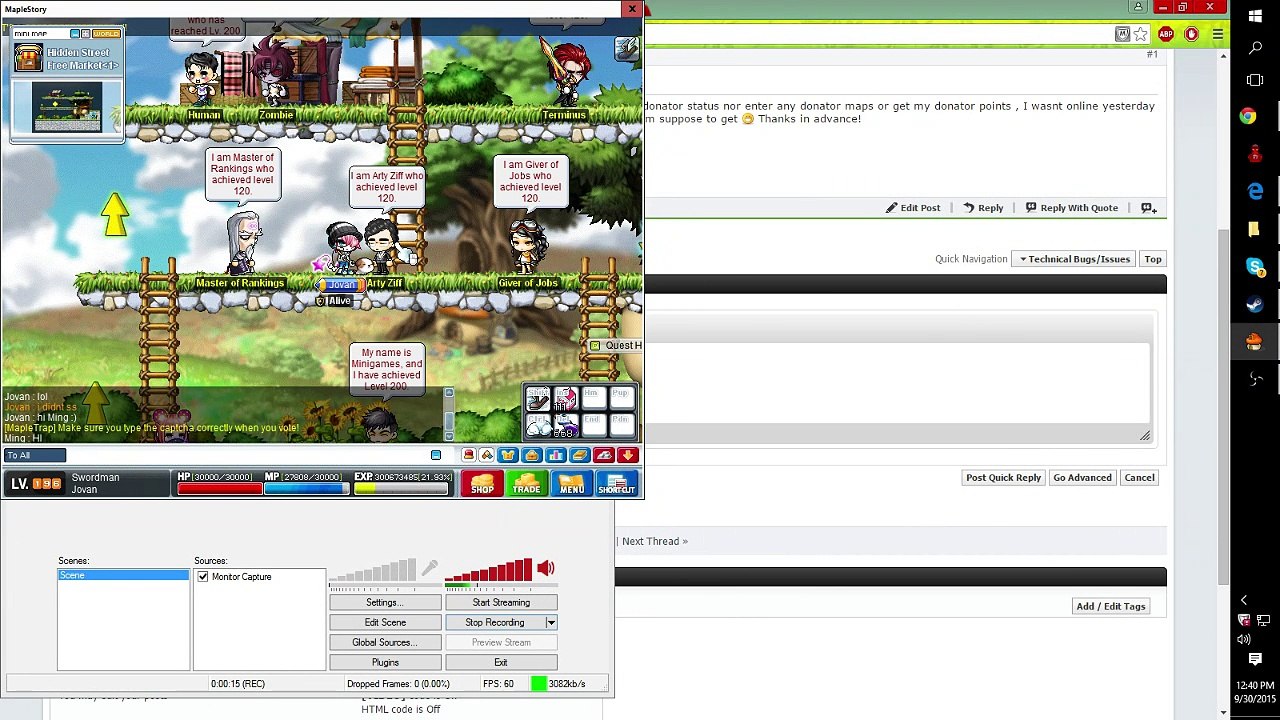This screenshot has width=1280, height=720.
Task: Minimize the chat with the blue button
Action: click(x=436, y=455)
